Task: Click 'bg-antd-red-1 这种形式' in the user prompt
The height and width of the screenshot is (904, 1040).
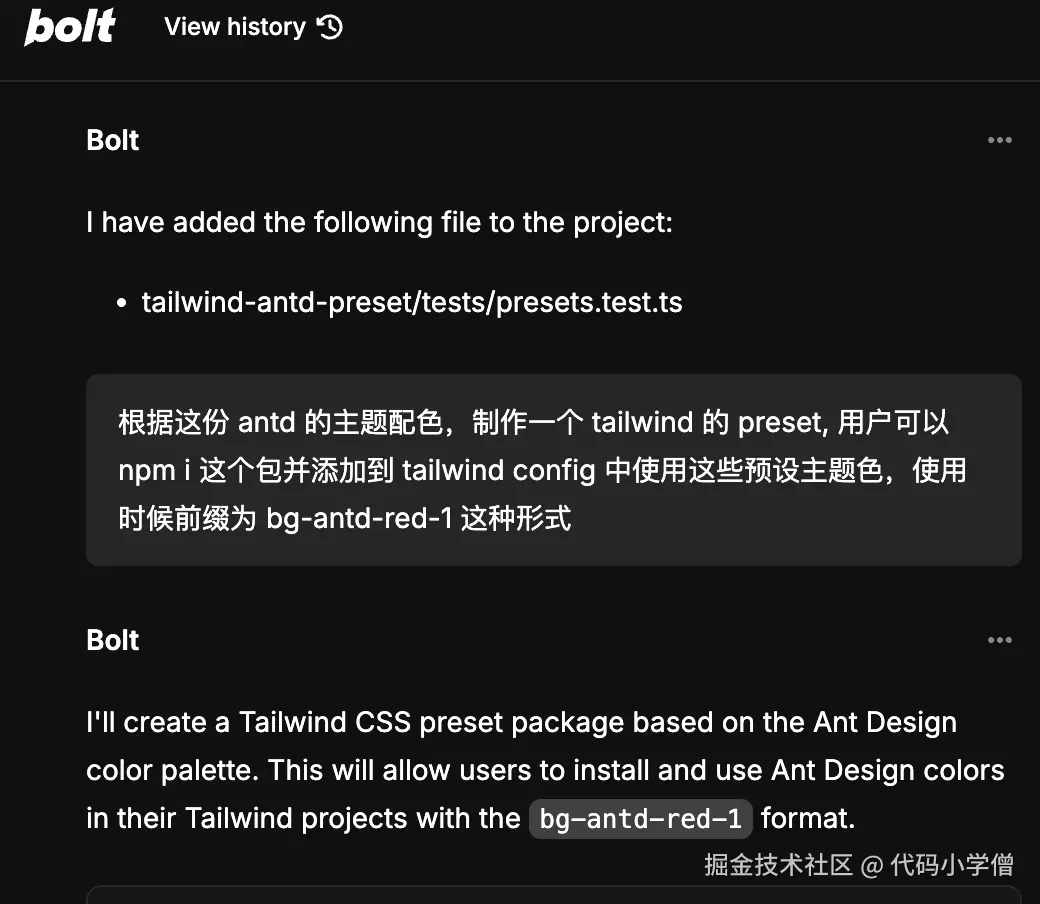Action: click(x=418, y=519)
